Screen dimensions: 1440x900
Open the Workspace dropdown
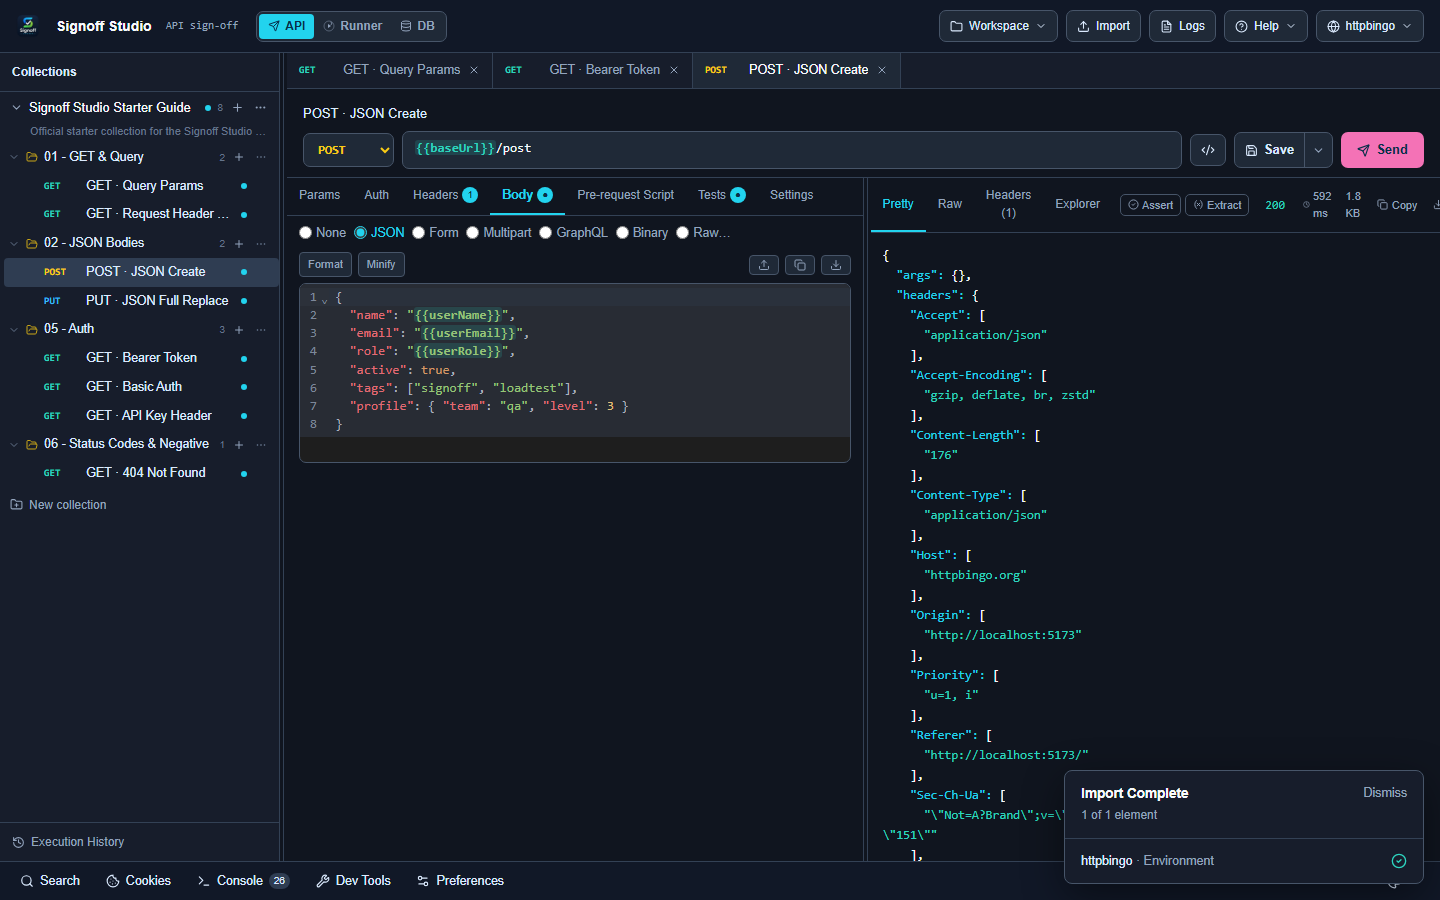pyautogui.click(x=998, y=26)
